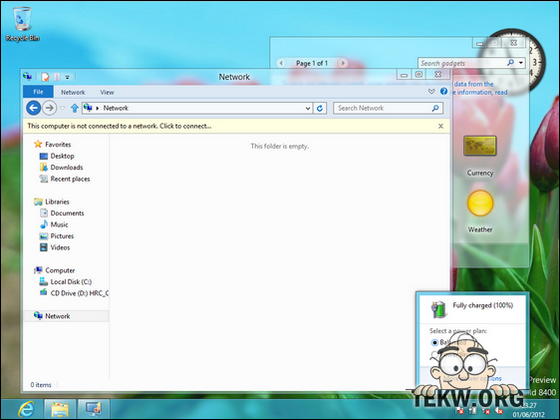
Task: Click the Fully charged (100%) text
Action: tap(483, 305)
